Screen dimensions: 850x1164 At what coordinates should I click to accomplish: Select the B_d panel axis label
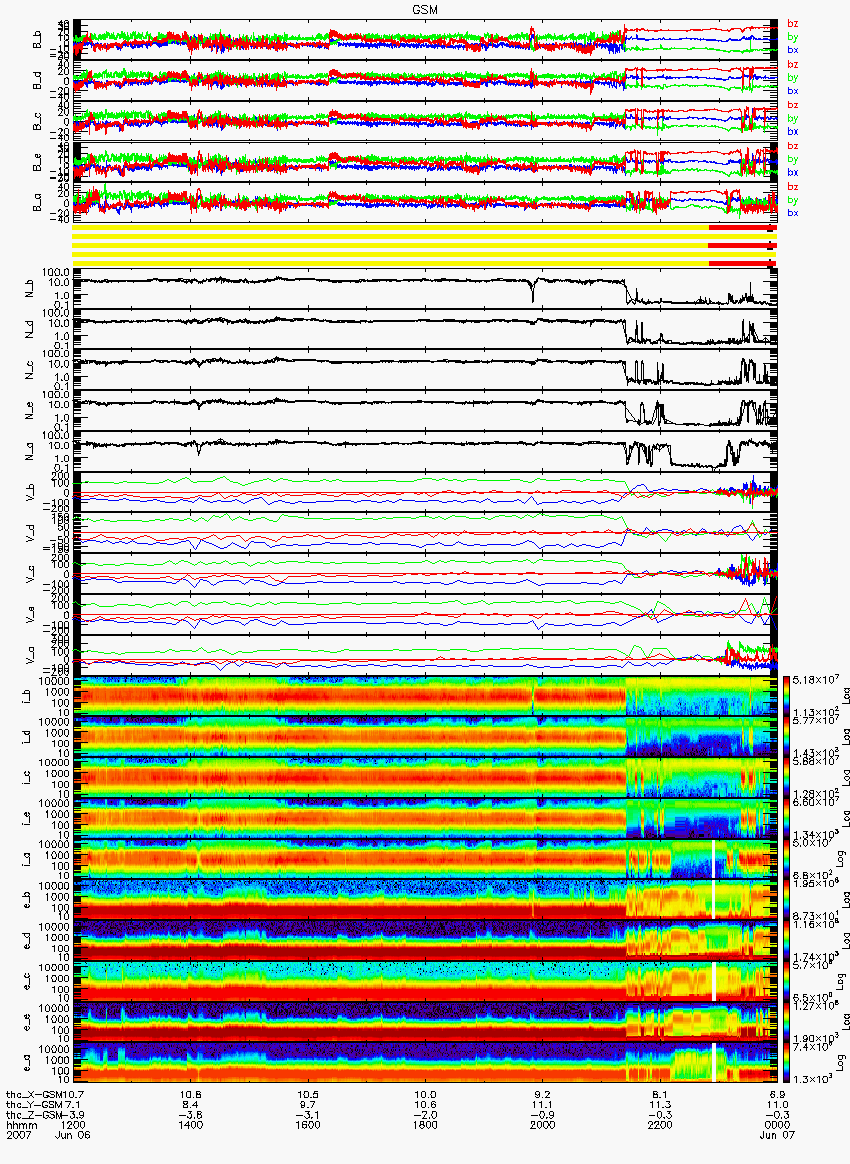click(x=38, y=80)
